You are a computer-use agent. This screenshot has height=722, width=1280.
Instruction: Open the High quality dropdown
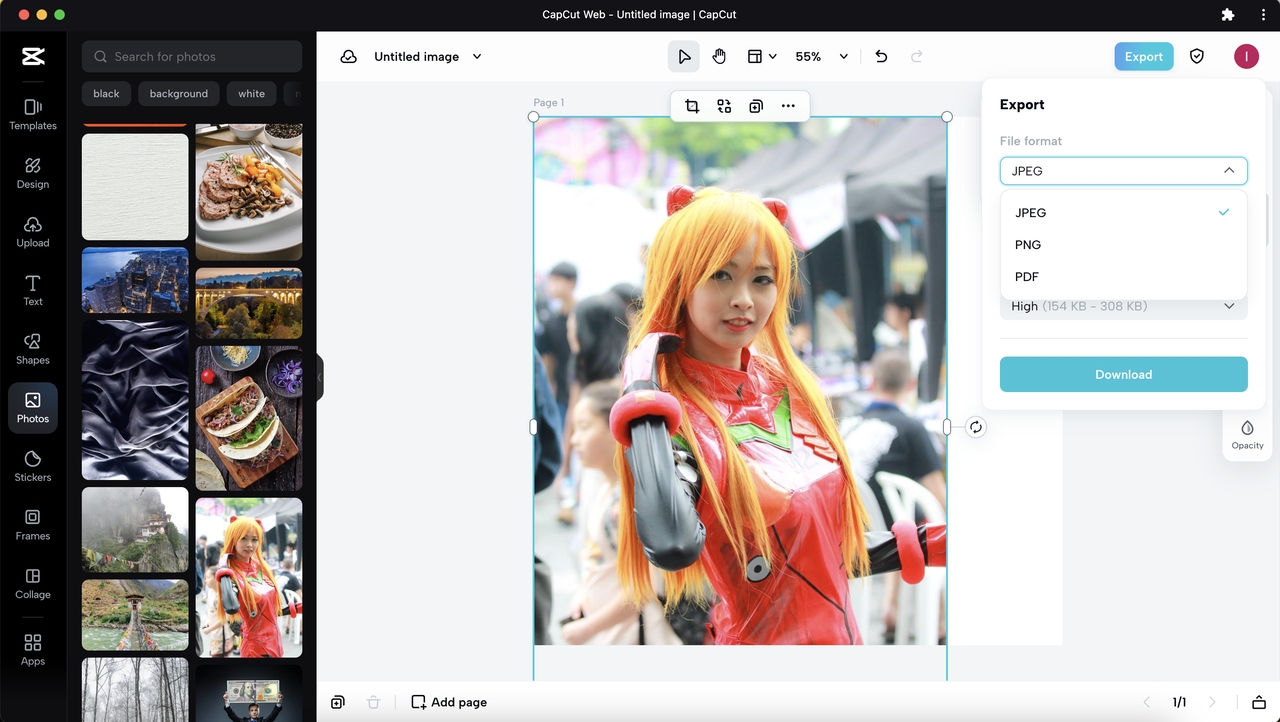click(1124, 306)
